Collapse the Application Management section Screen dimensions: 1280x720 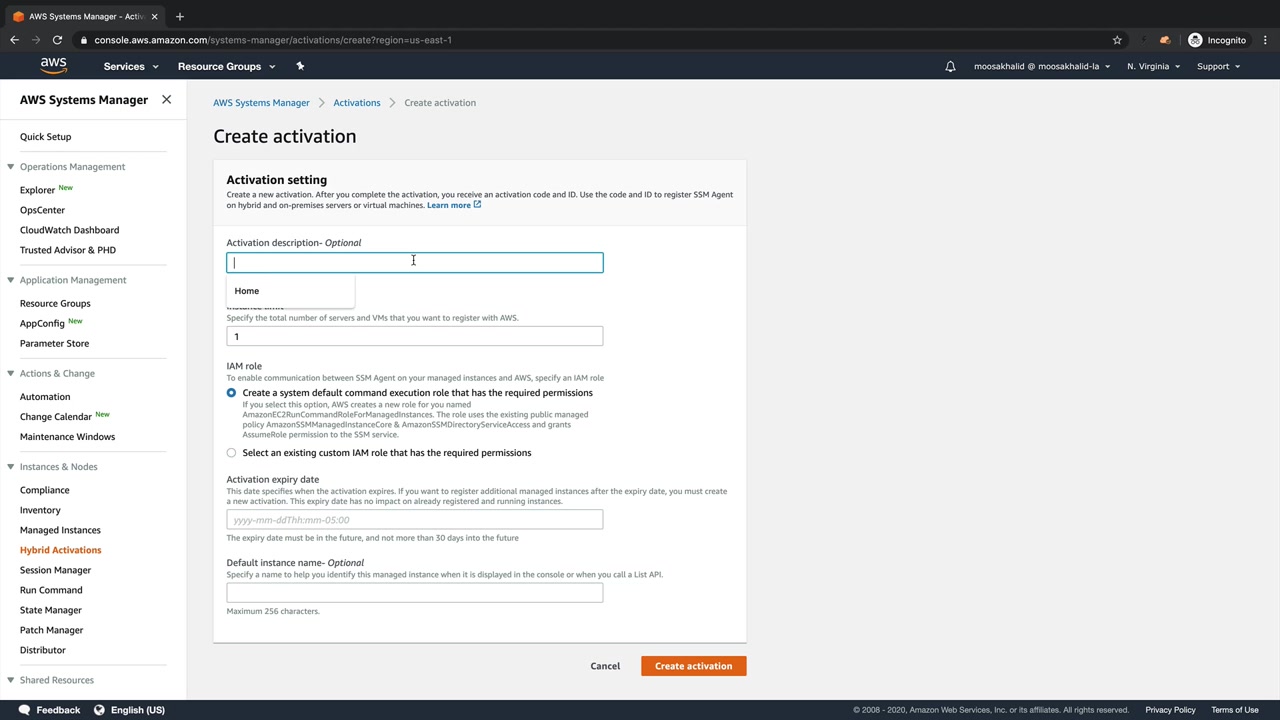pos(10,280)
